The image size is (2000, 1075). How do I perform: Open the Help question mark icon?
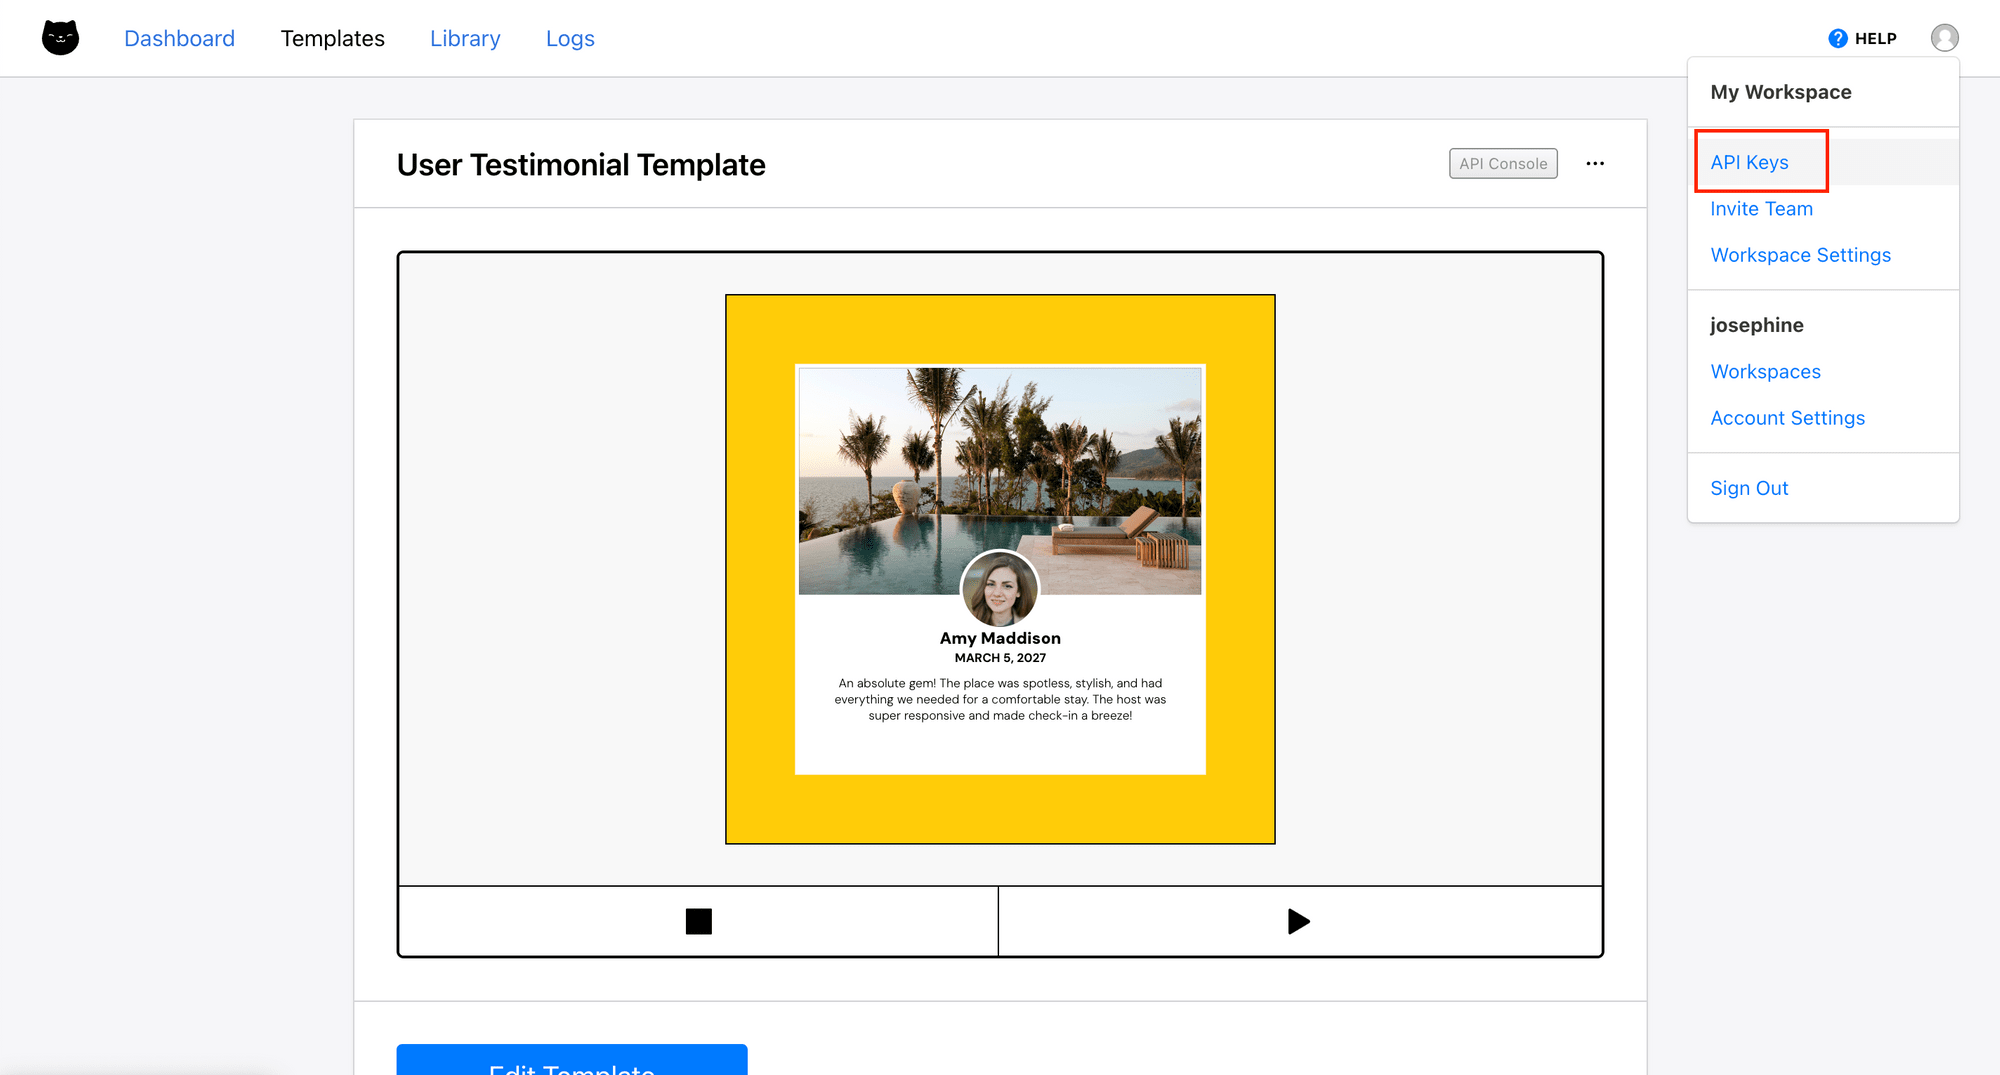click(x=1837, y=38)
